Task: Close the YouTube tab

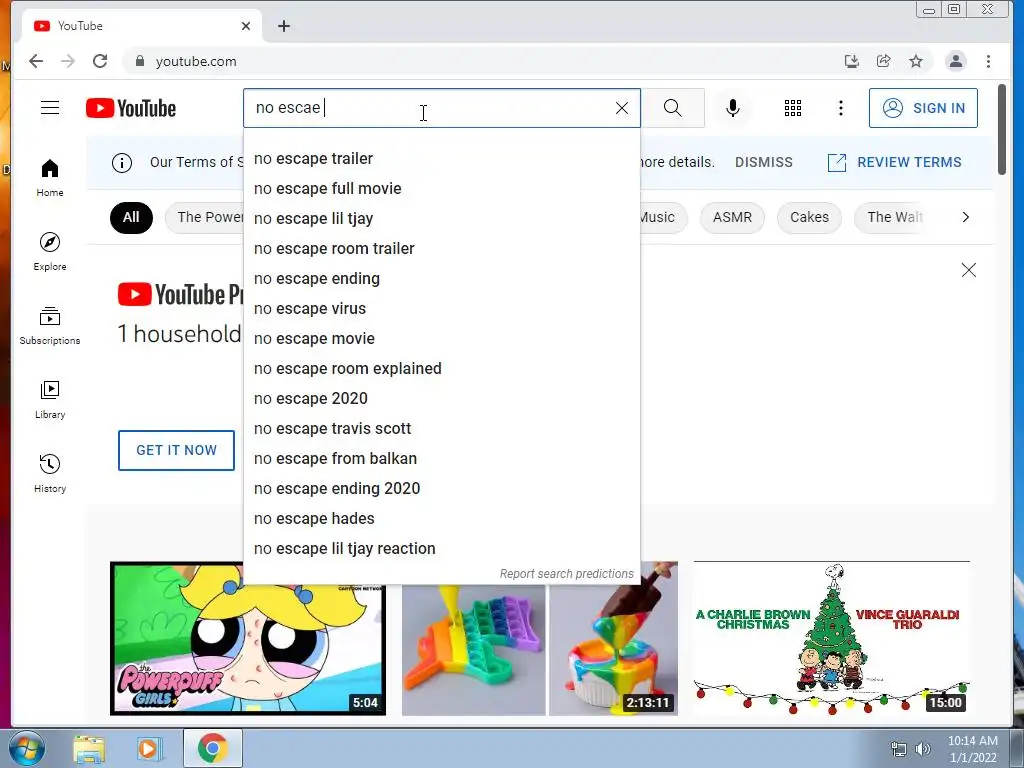Action: click(x=246, y=26)
